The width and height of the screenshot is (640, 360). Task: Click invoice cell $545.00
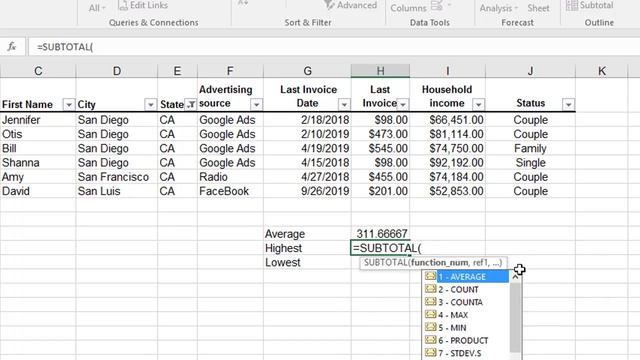[x=380, y=149]
